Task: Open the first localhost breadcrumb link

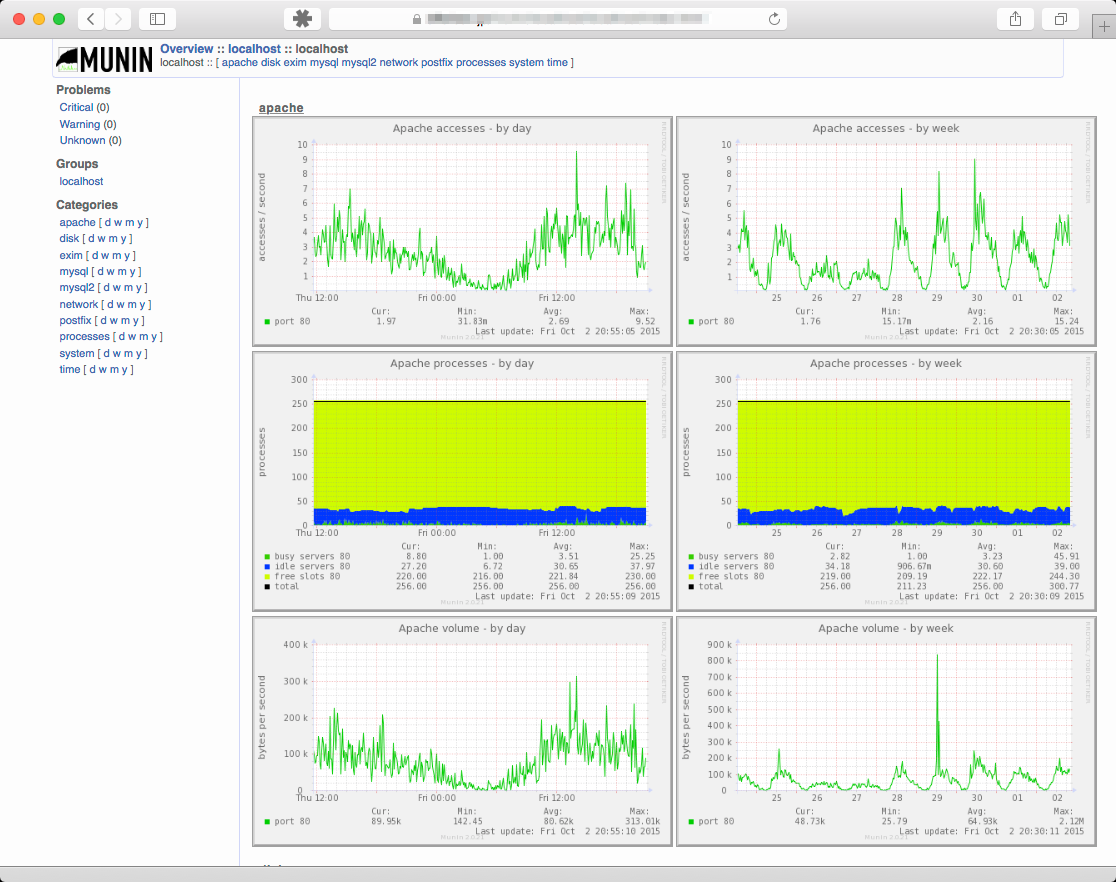Action: [254, 48]
